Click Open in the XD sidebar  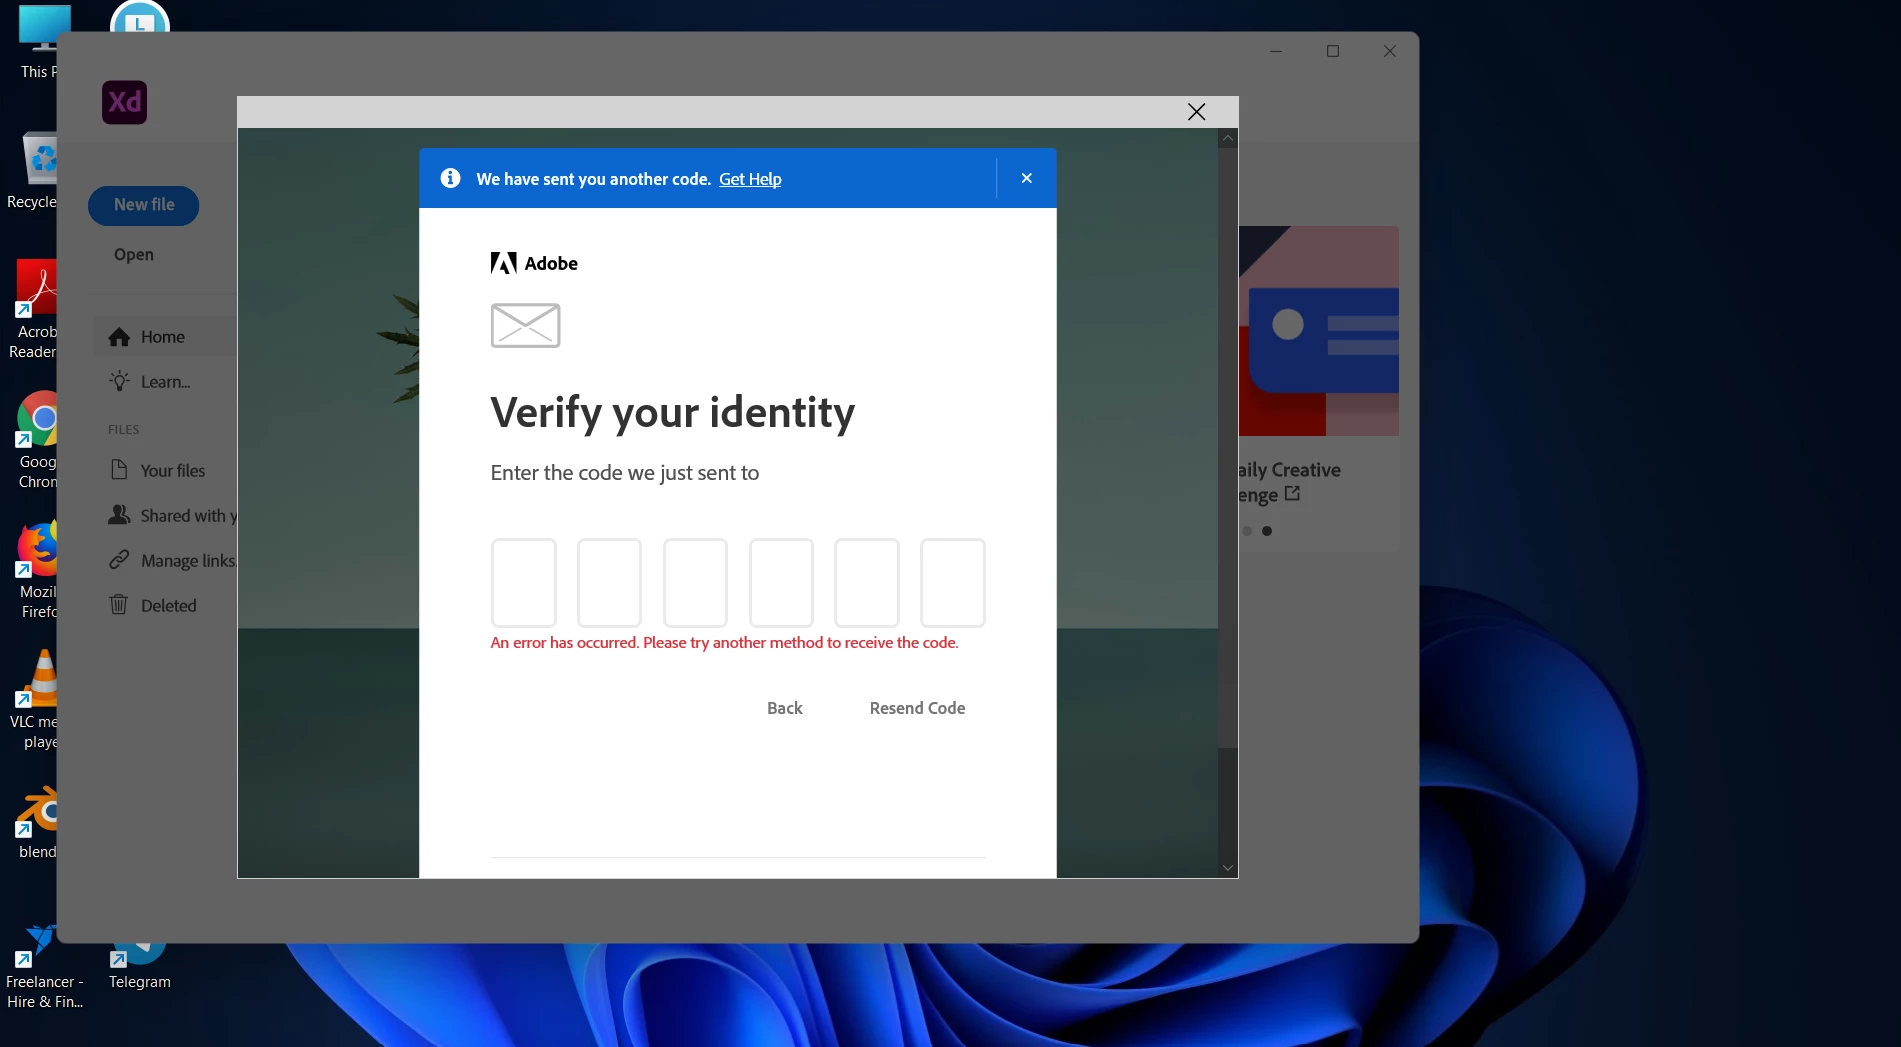pyautogui.click(x=134, y=255)
